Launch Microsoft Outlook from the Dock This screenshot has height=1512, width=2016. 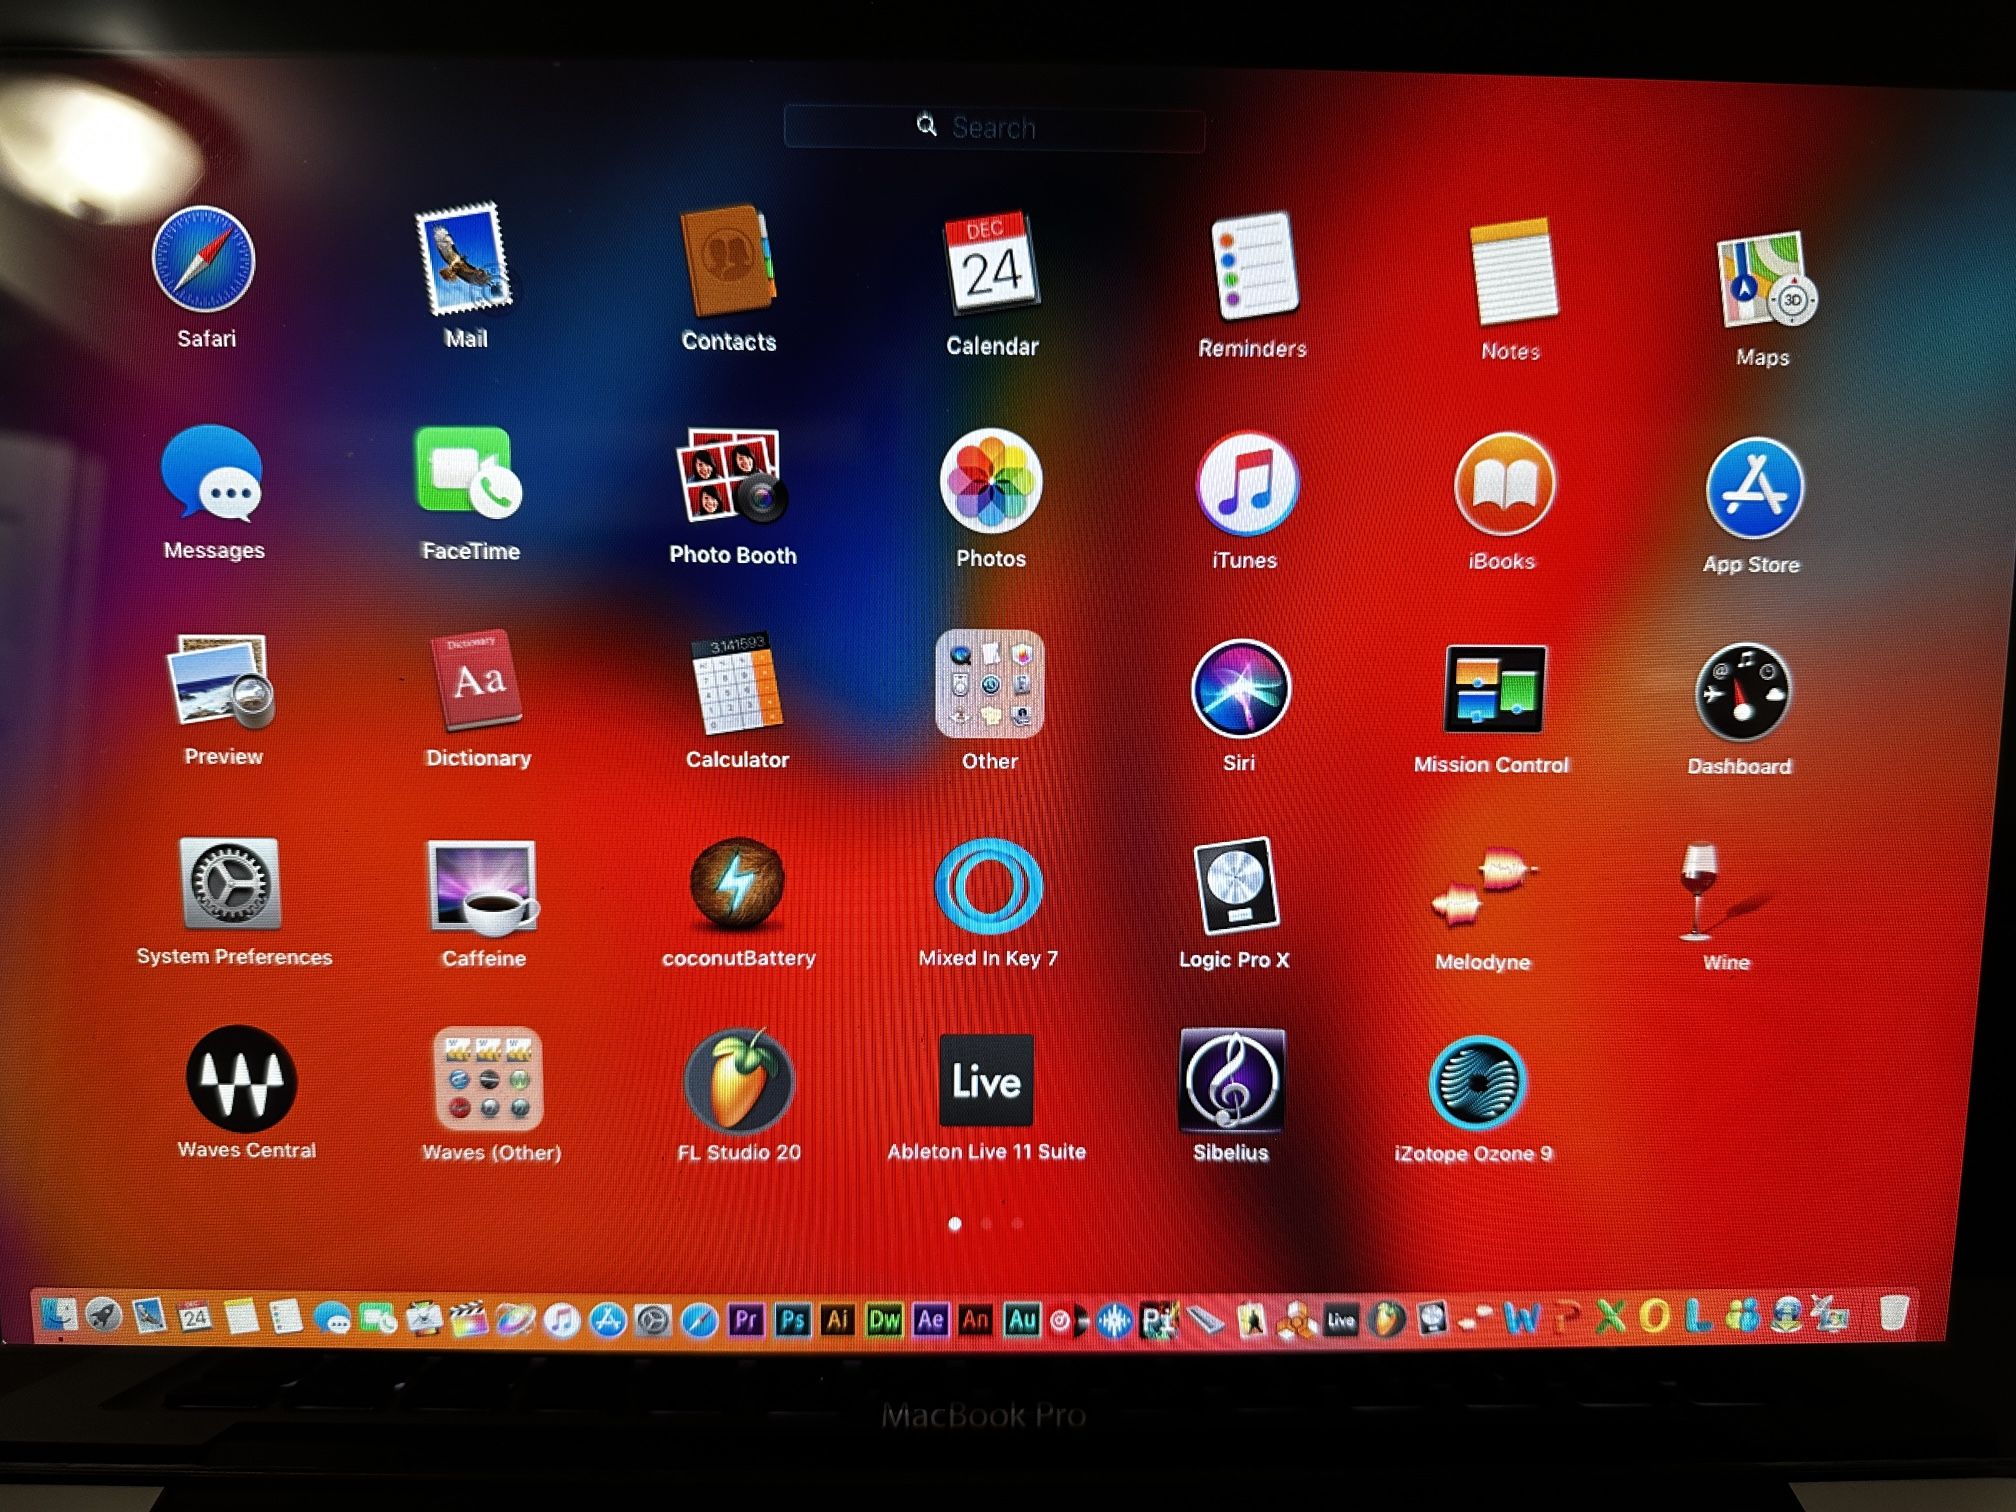(1655, 1317)
